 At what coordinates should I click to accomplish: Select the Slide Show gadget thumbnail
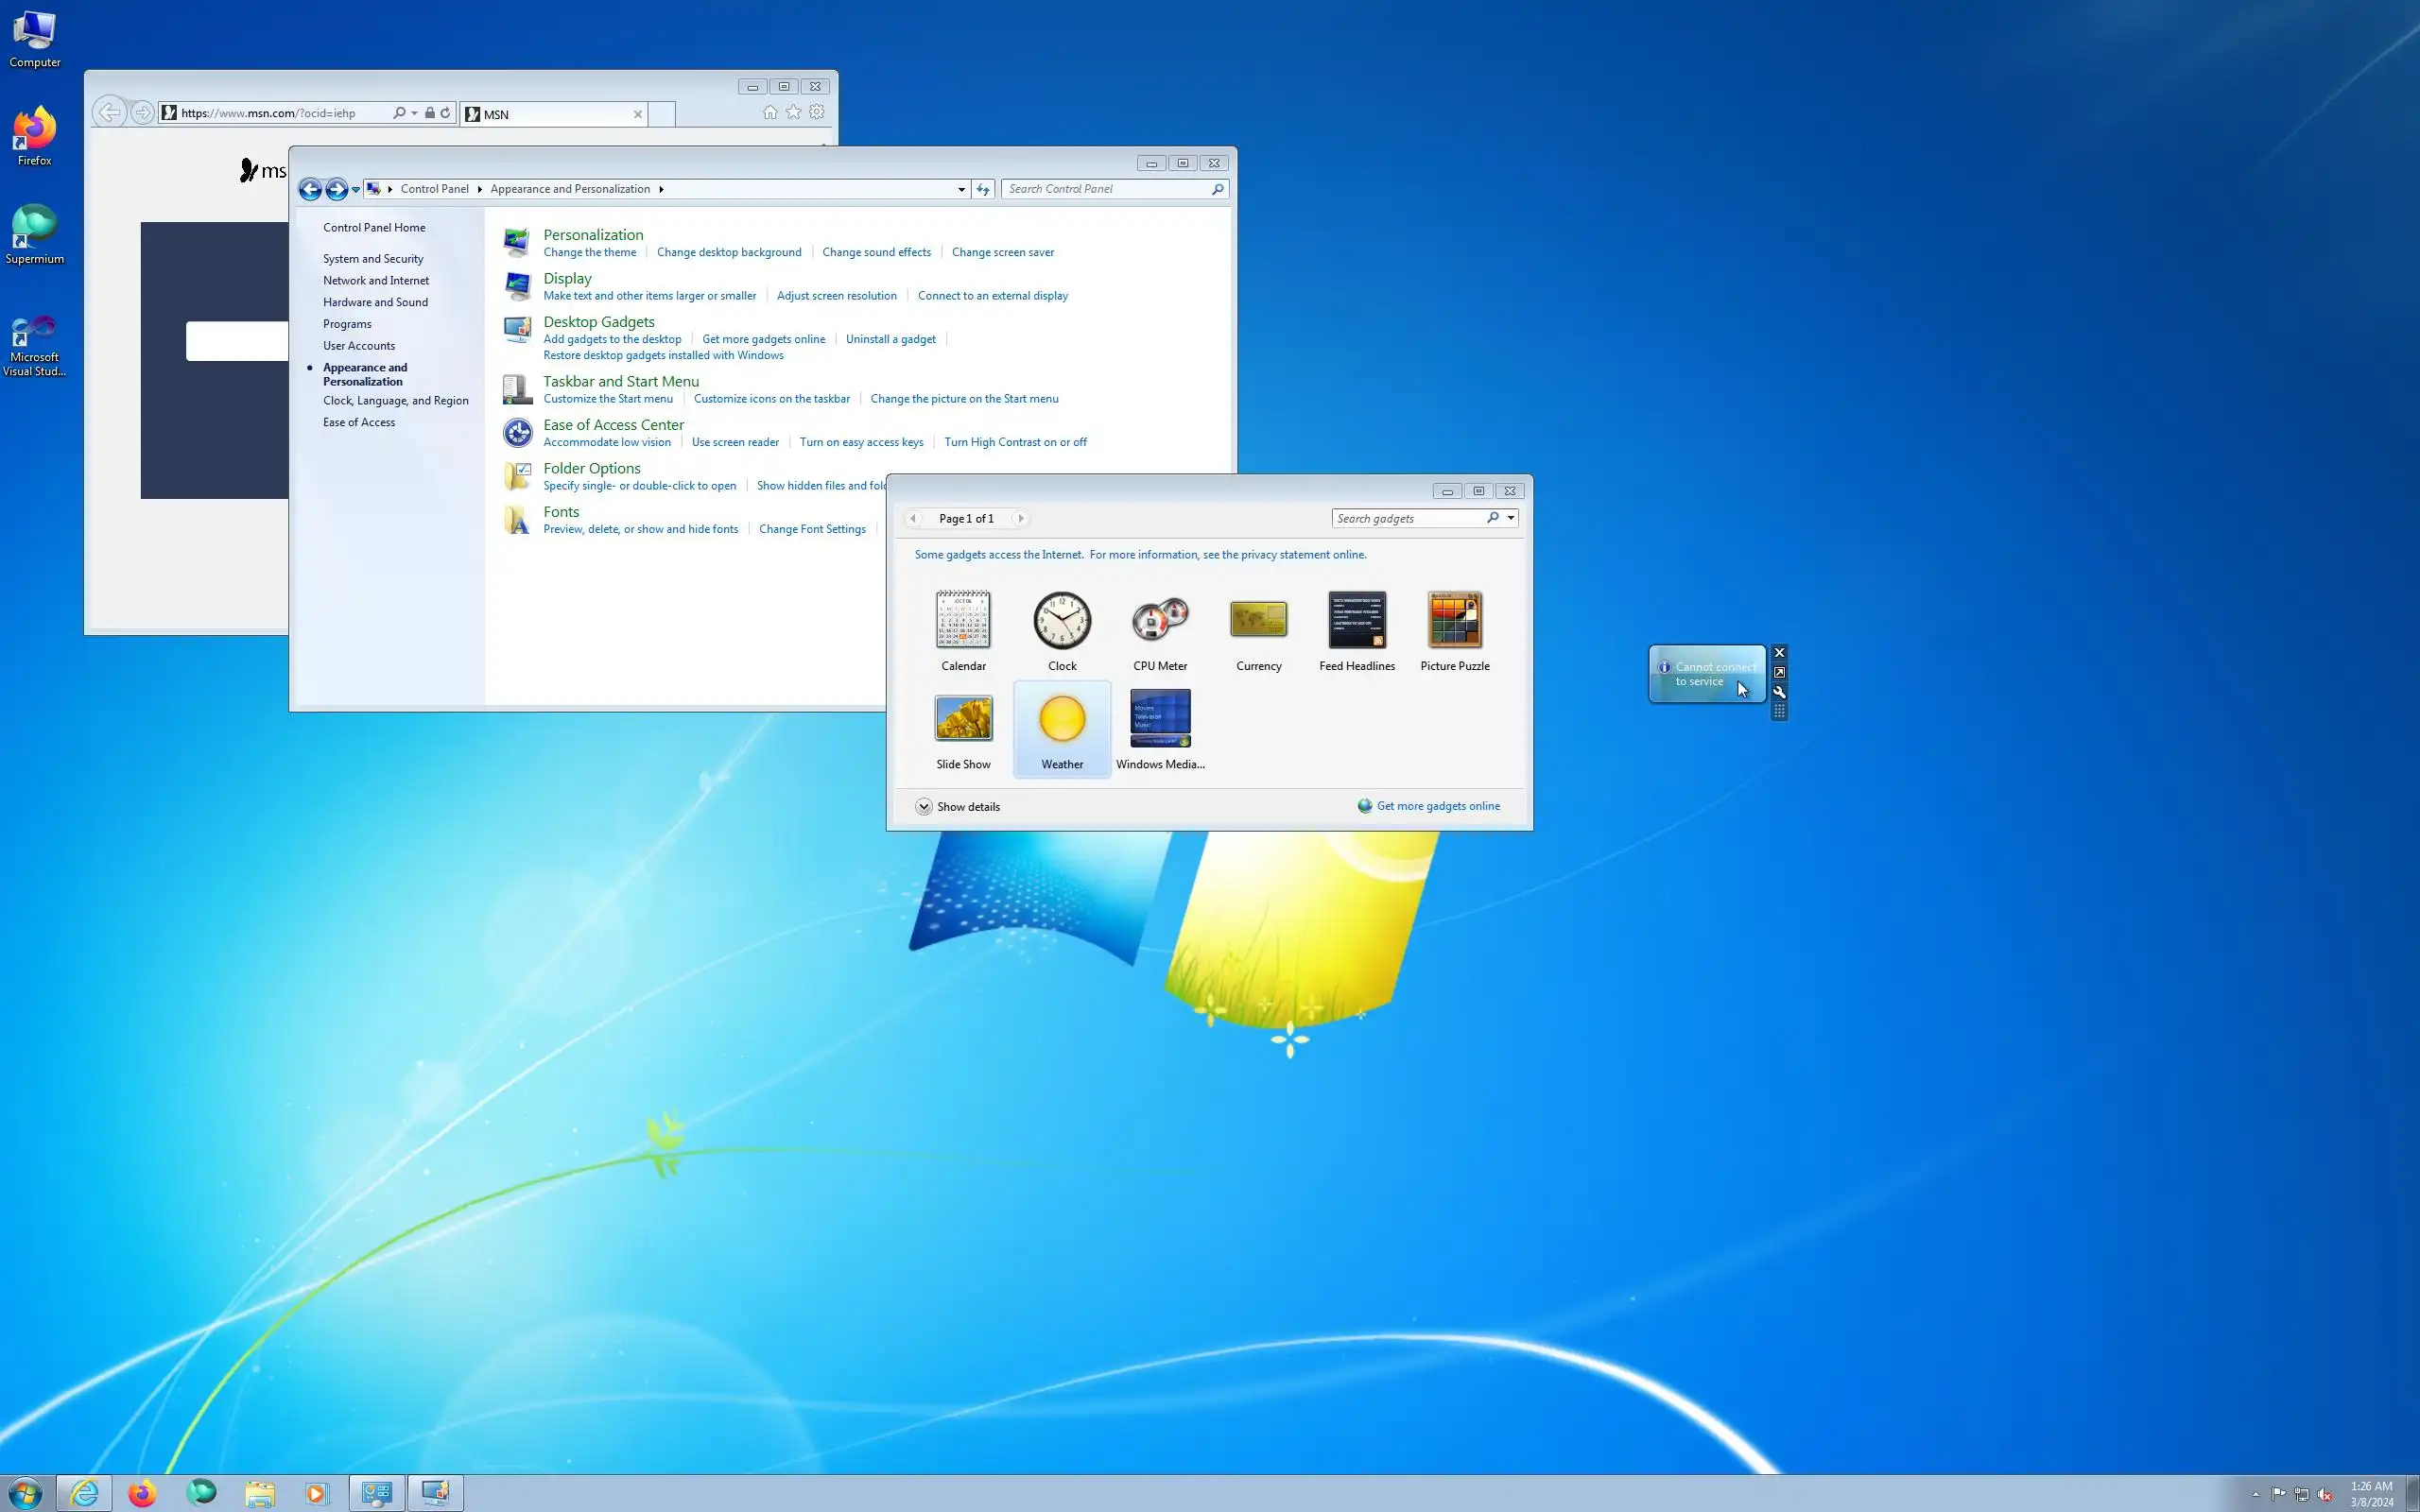963,719
